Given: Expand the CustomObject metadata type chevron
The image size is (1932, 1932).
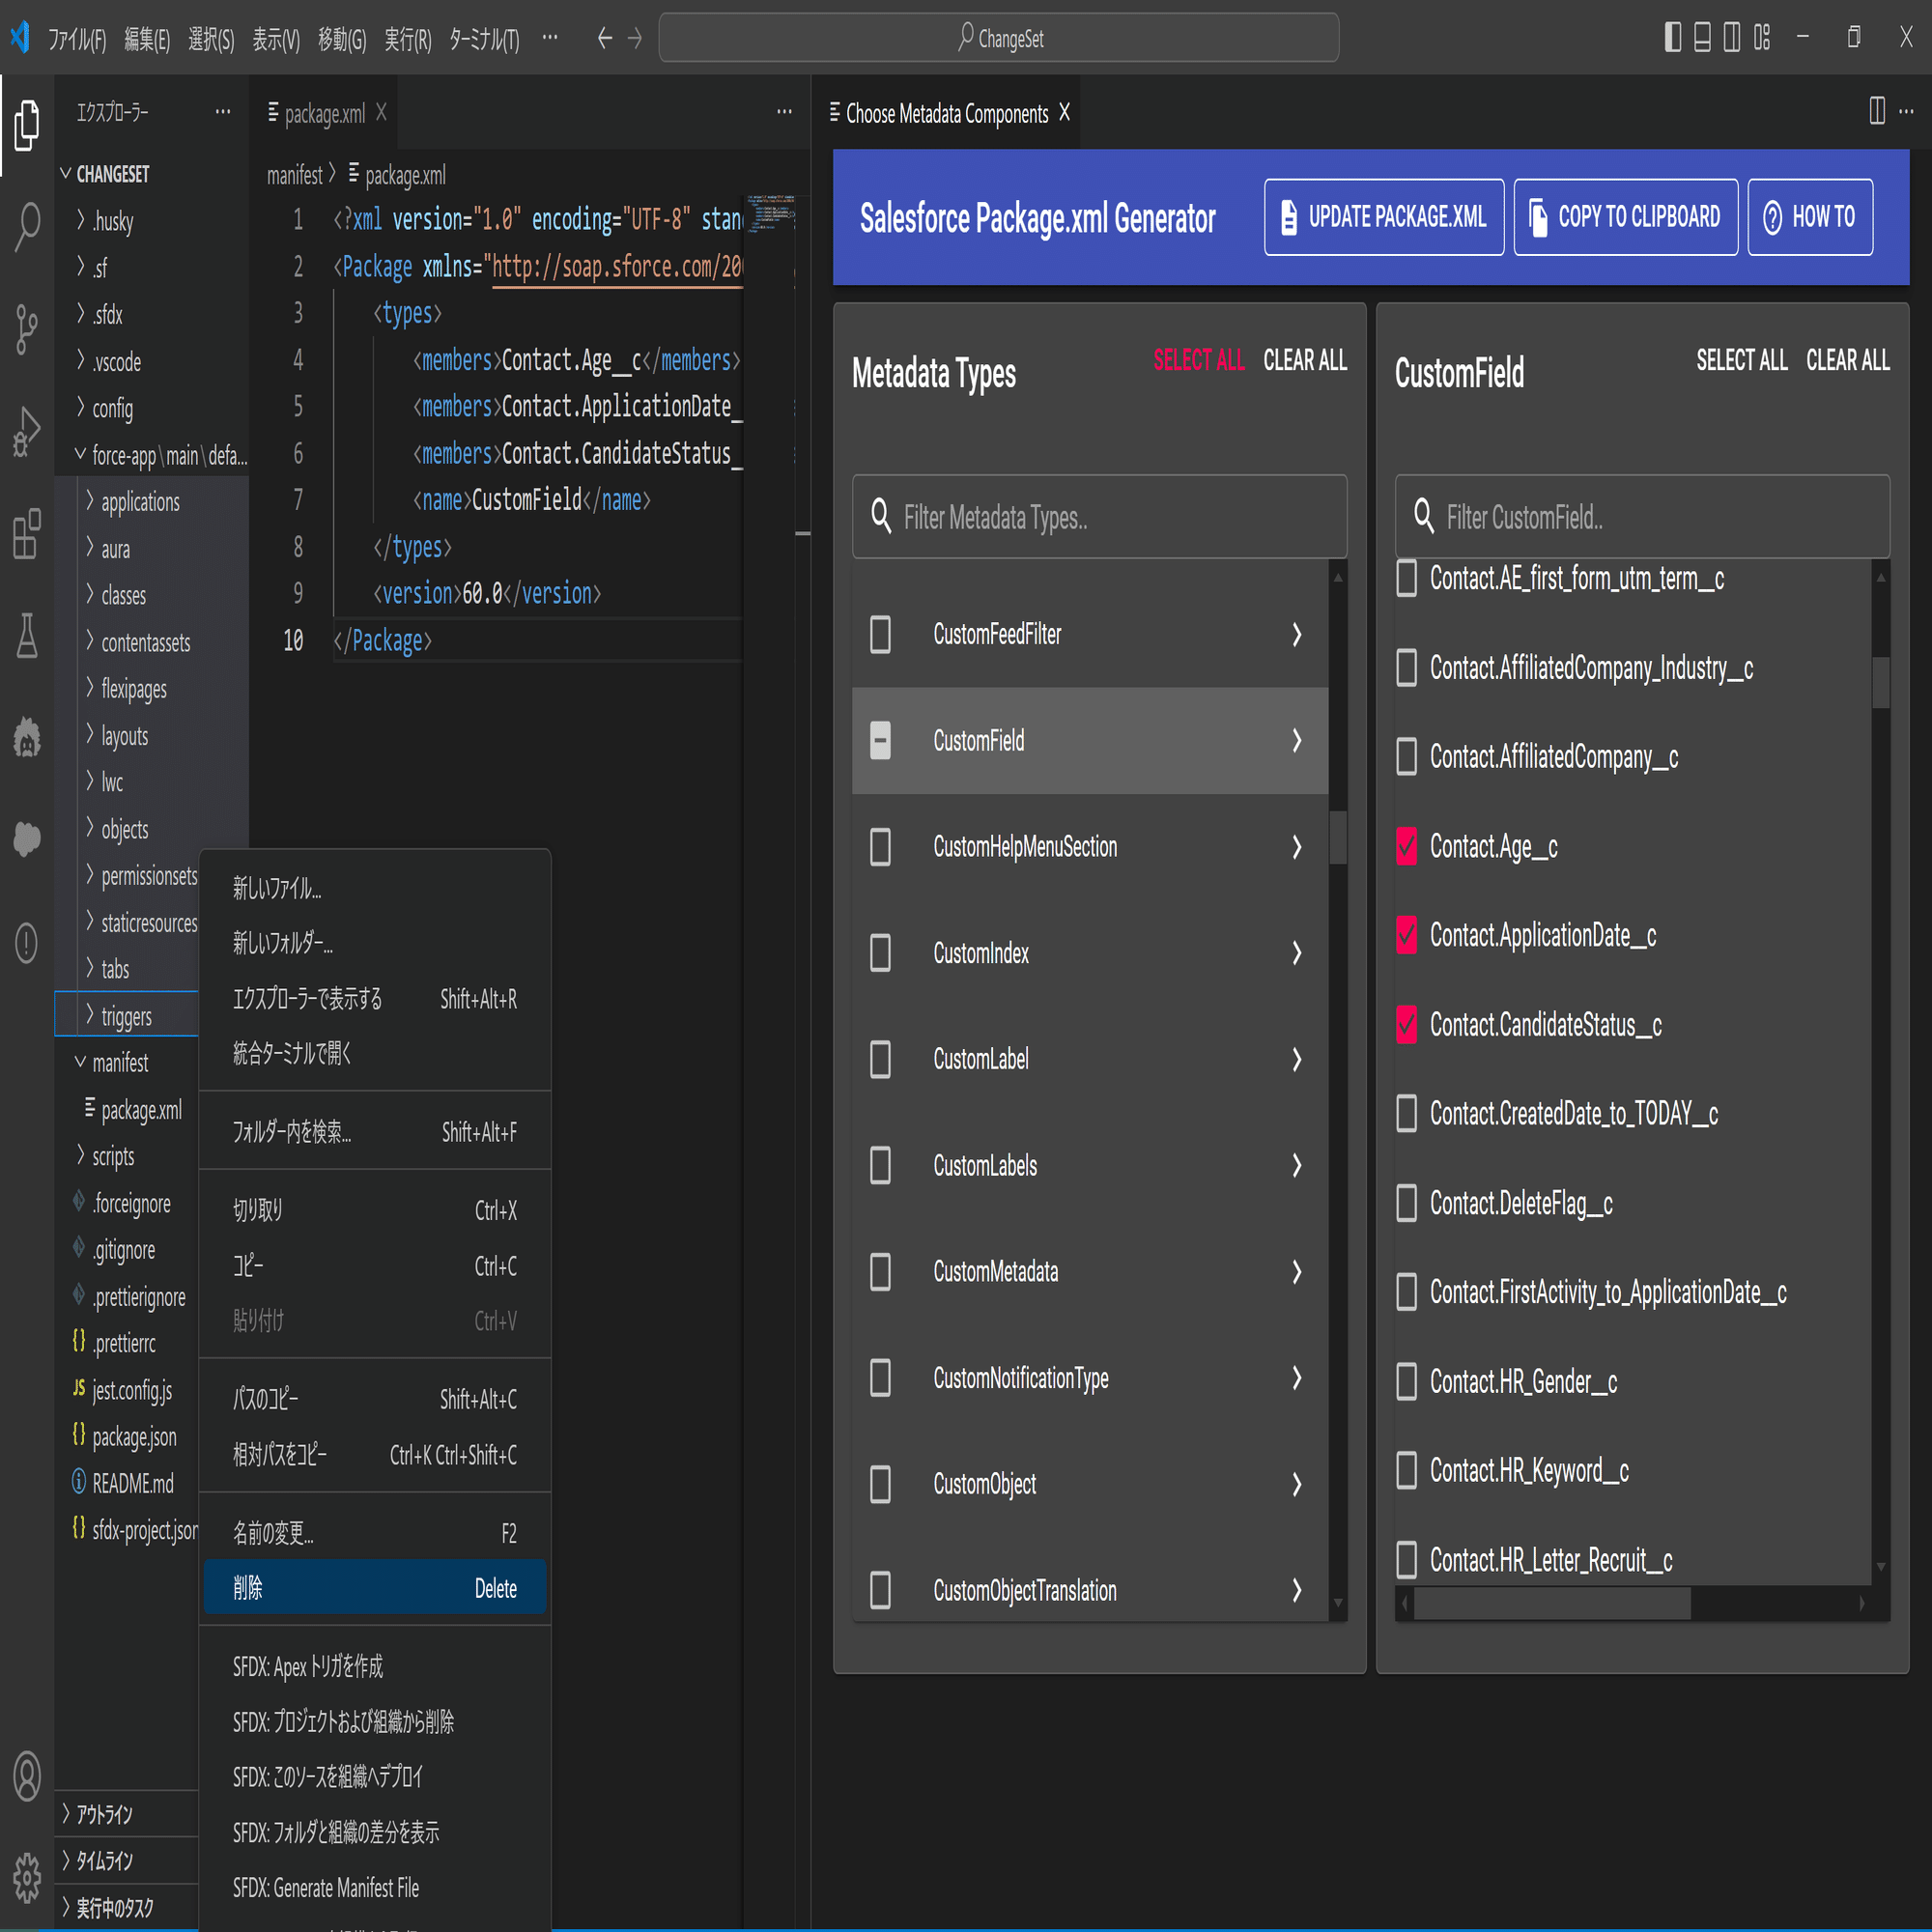Looking at the screenshot, I should (1296, 1484).
